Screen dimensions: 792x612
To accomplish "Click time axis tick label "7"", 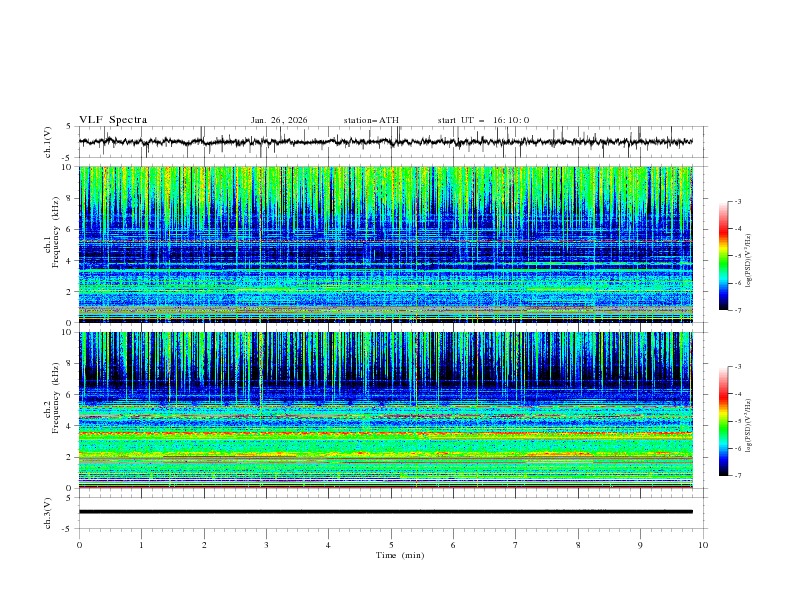I will click(516, 545).
